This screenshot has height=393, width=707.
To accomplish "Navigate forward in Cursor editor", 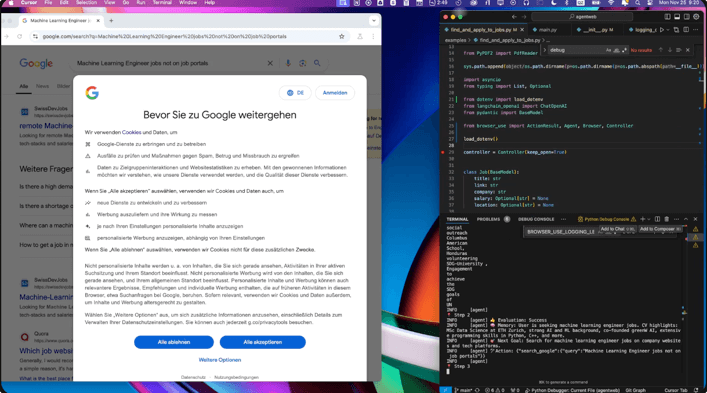I will coord(523,17).
